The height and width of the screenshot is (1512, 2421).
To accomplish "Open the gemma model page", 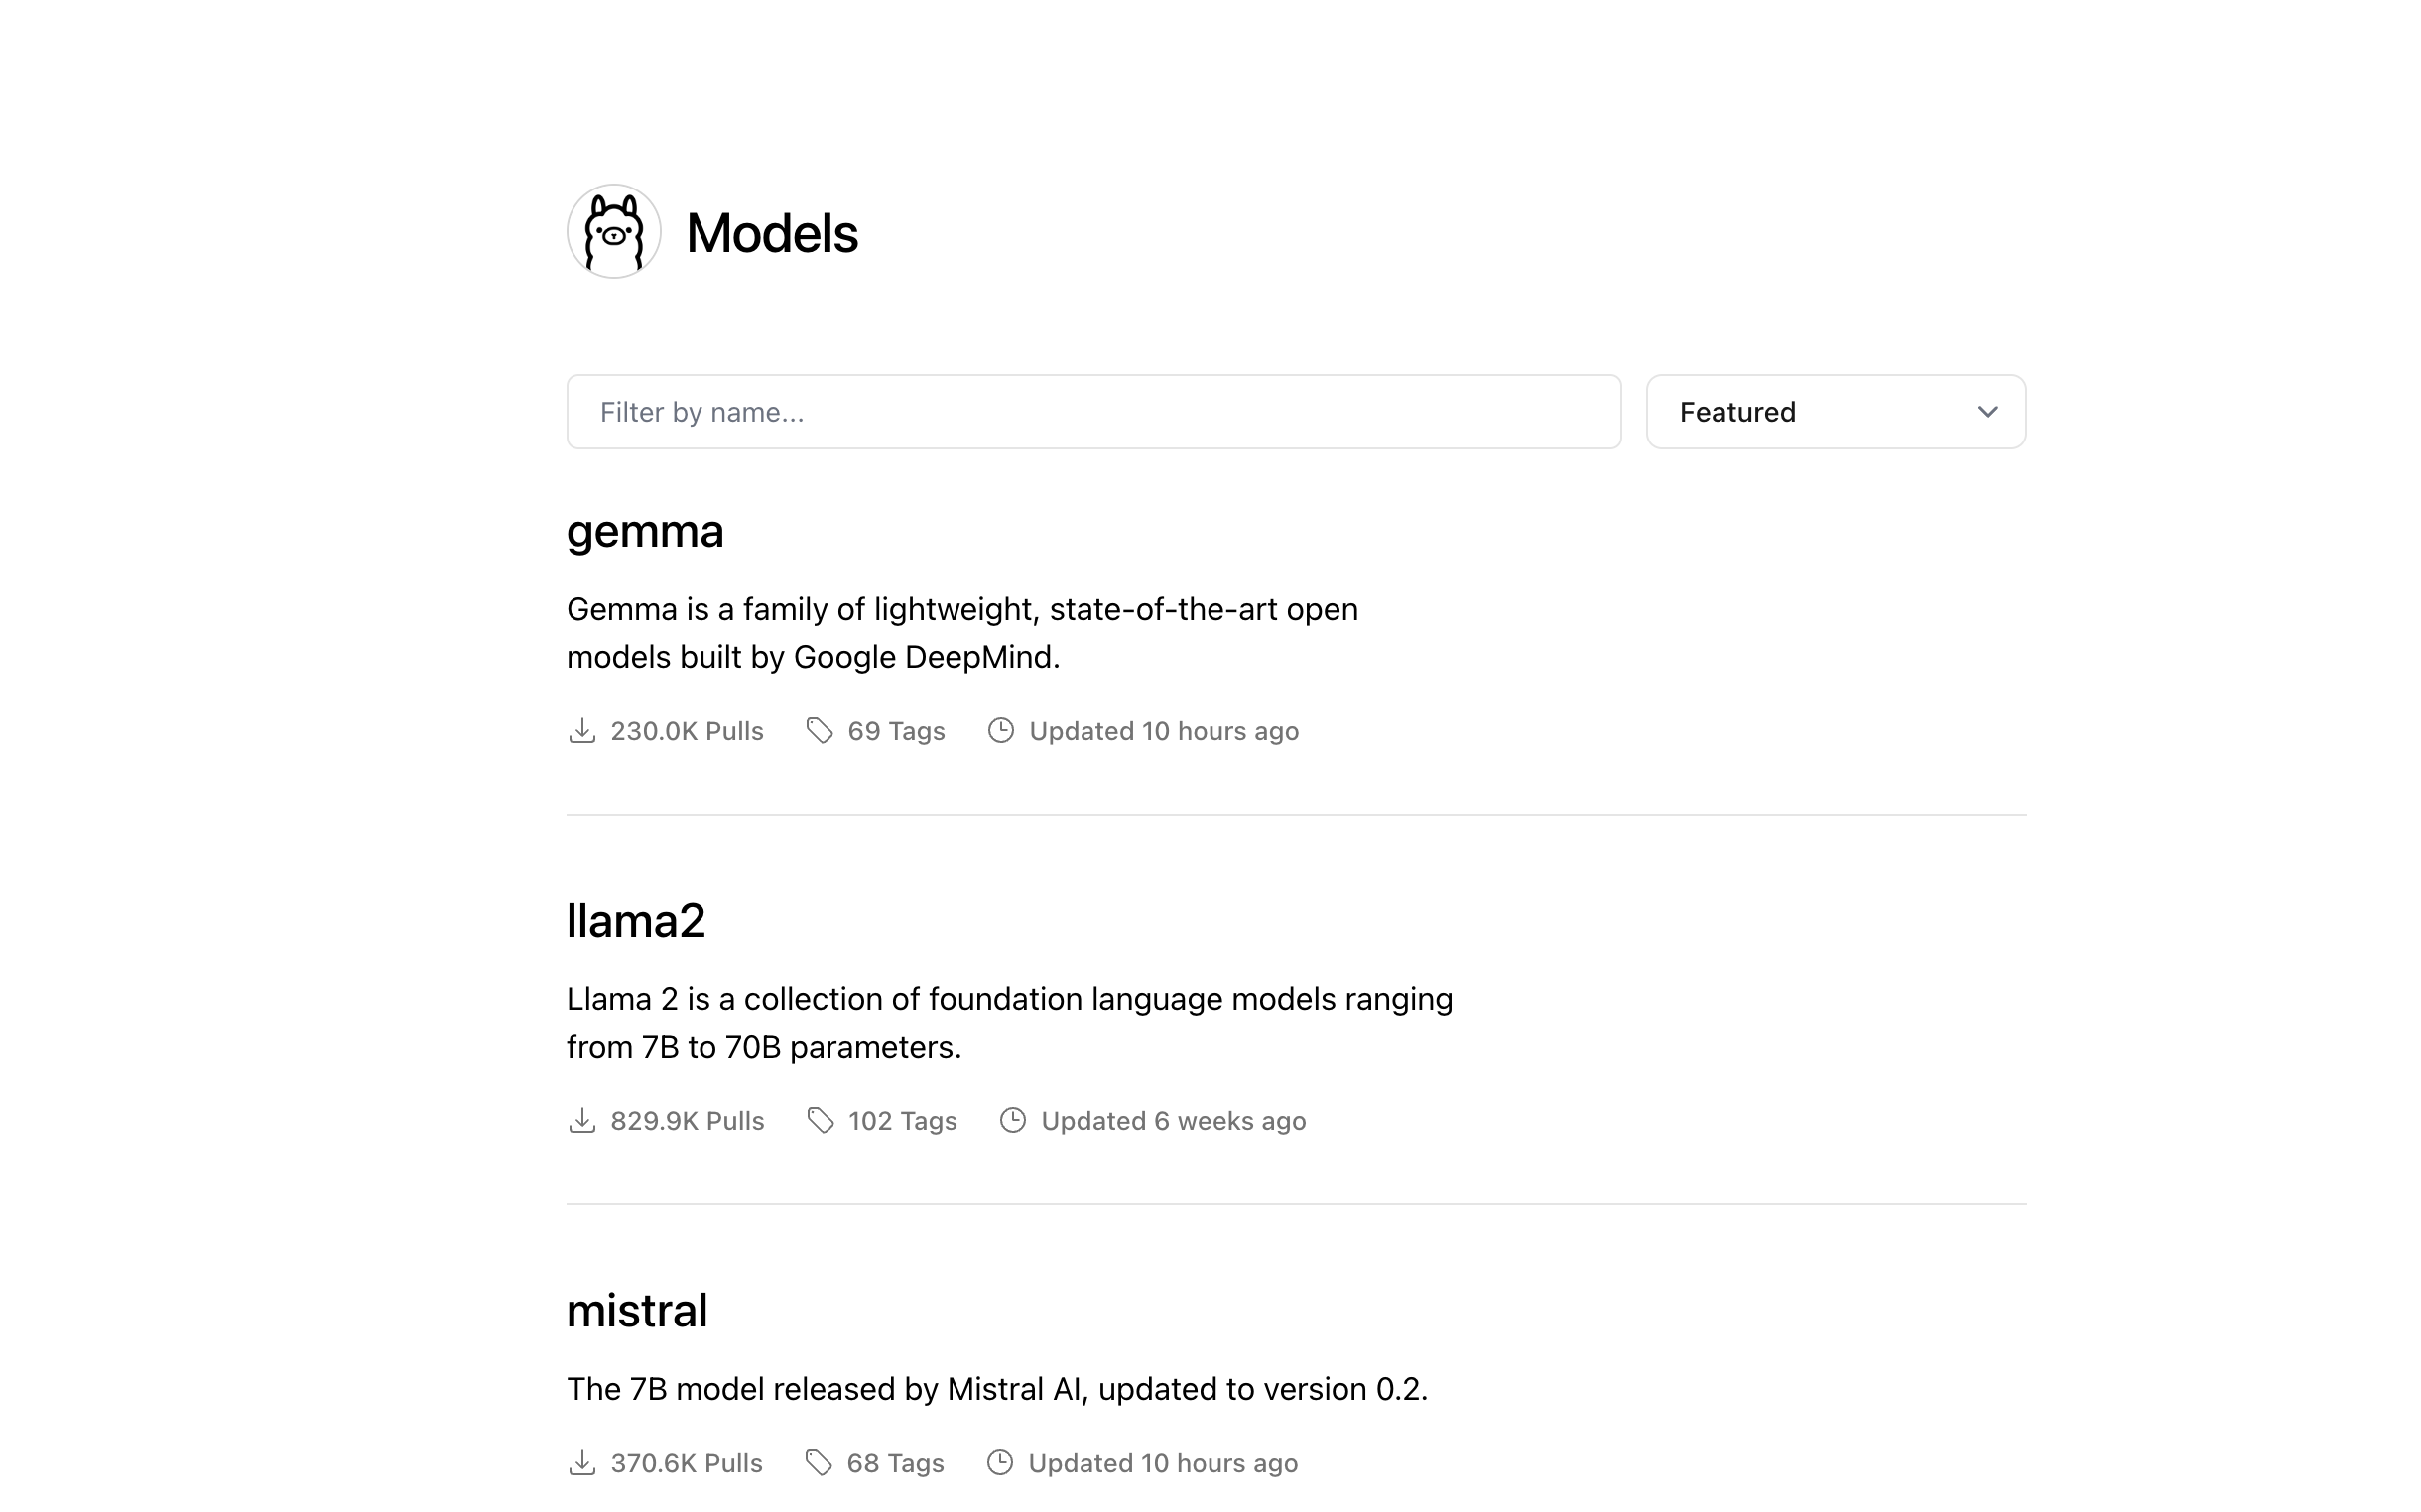I will pos(645,531).
